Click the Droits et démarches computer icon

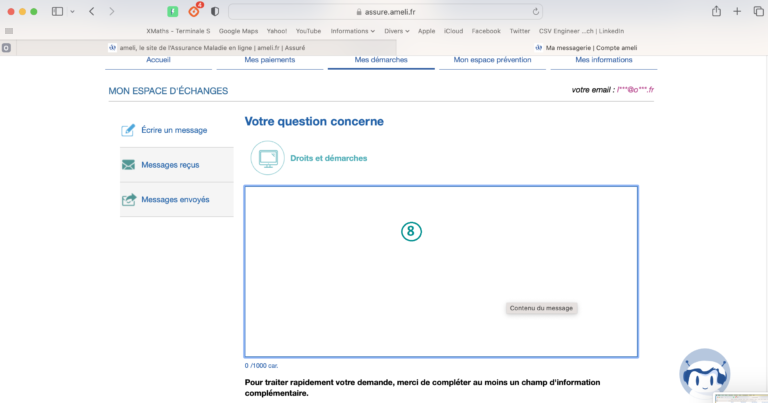pos(267,158)
